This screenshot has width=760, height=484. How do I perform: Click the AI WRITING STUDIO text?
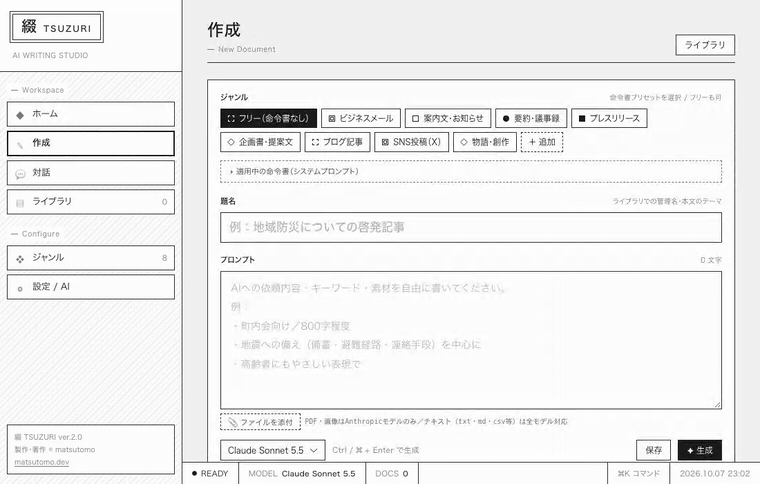50,55
